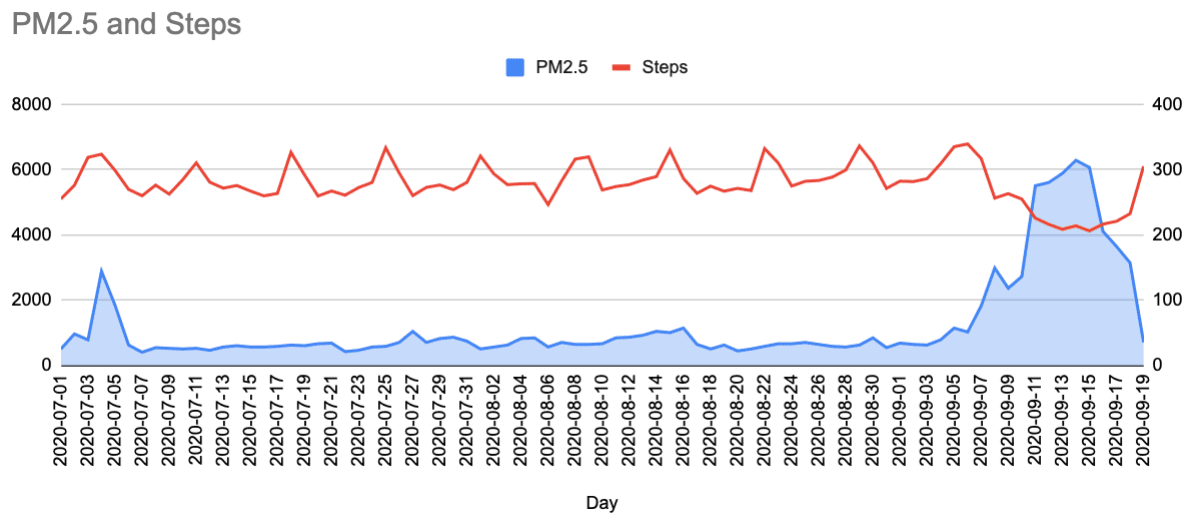Click the chart title PM2.5 and Steps
Screen dimensions: 1199x529
(x=126, y=24)
